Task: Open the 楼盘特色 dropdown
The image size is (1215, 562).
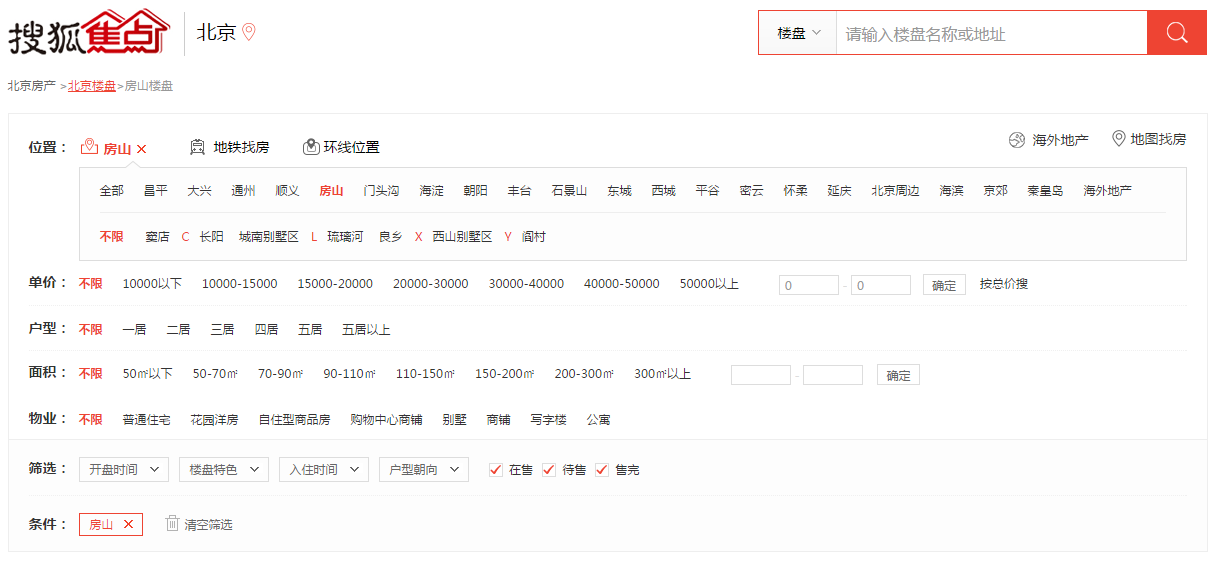Action: 224,469
